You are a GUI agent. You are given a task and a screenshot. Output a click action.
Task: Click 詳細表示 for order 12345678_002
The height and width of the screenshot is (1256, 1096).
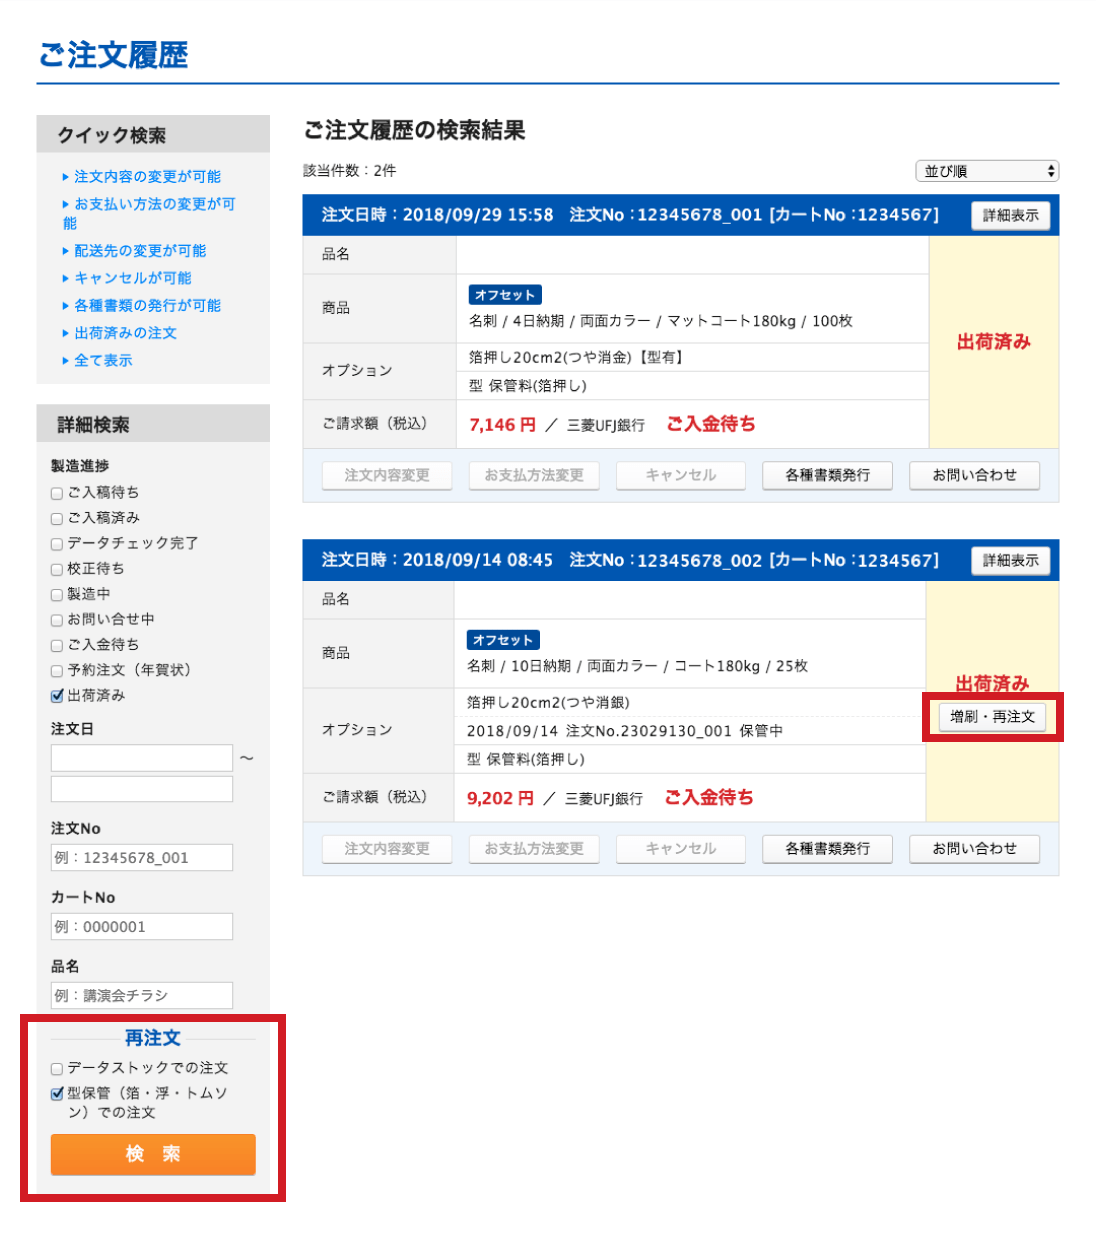point(1010,560)
